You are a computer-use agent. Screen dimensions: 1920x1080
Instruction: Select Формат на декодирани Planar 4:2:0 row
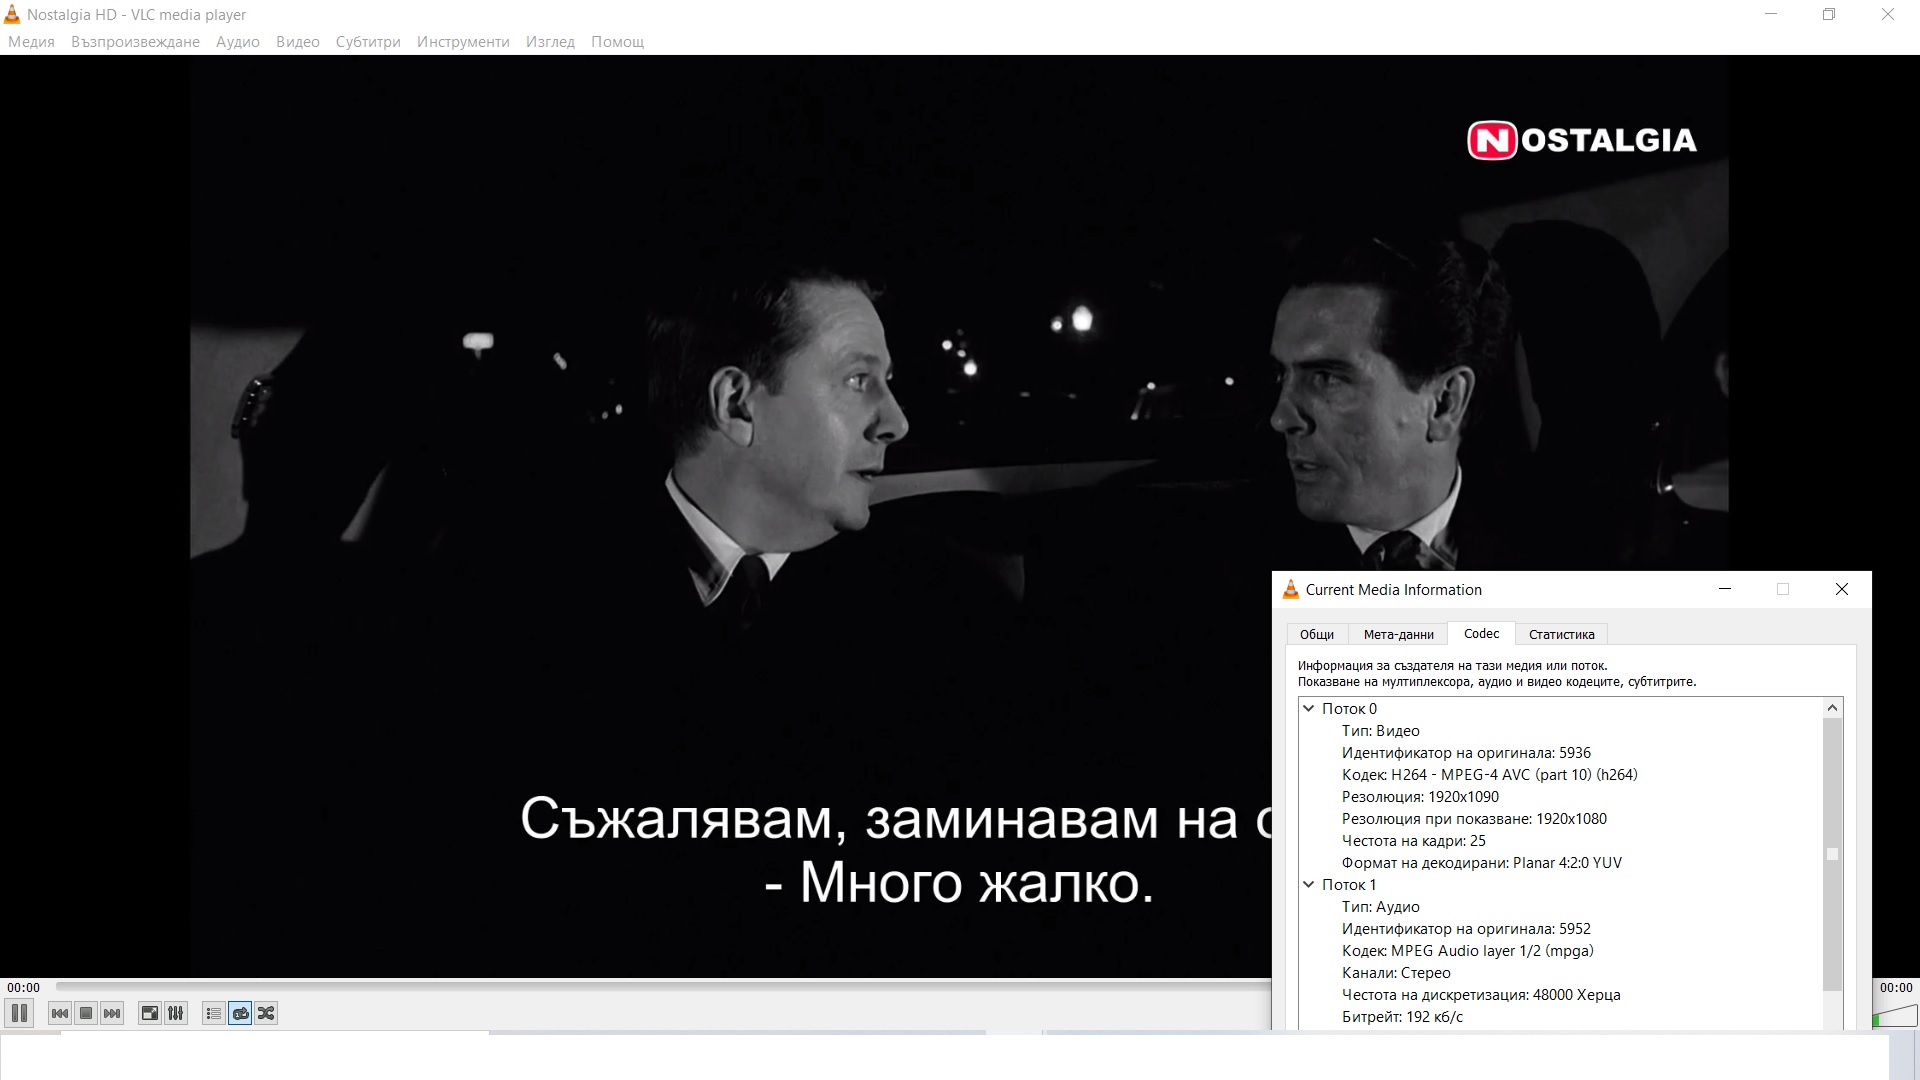1481,863
